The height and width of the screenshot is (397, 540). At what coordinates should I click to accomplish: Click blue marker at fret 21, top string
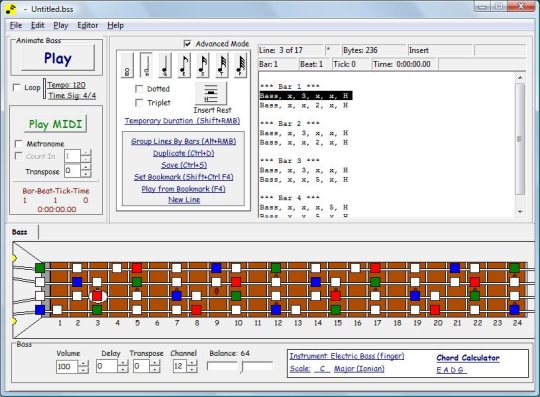point(455,268)
